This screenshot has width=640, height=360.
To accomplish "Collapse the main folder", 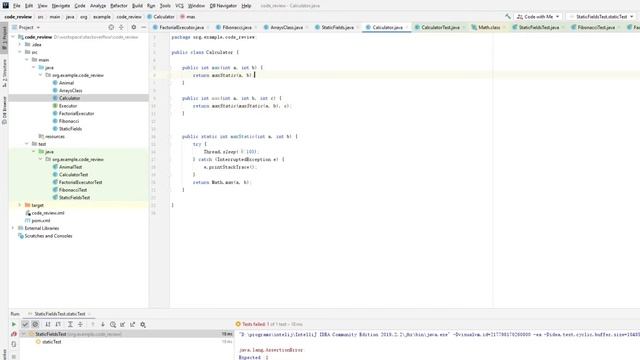I will click(27, 60).
